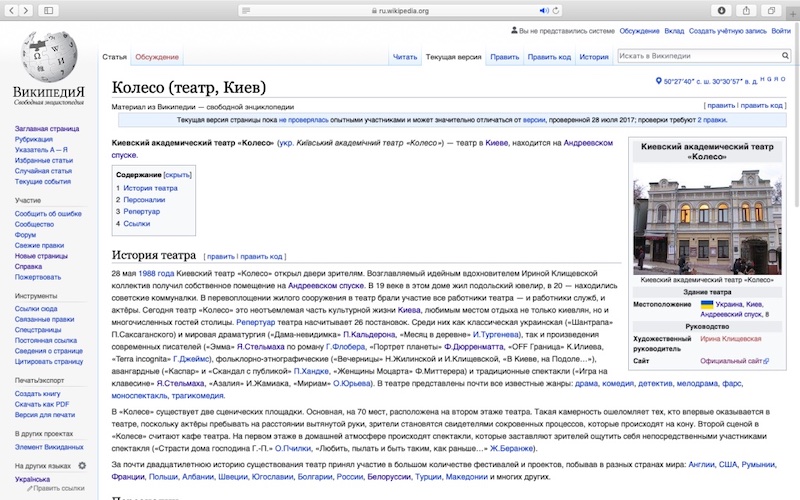Open 'Свежие правки' sidebar link
The width and height of the screenshot is (800, 500).
click(39, 245)
